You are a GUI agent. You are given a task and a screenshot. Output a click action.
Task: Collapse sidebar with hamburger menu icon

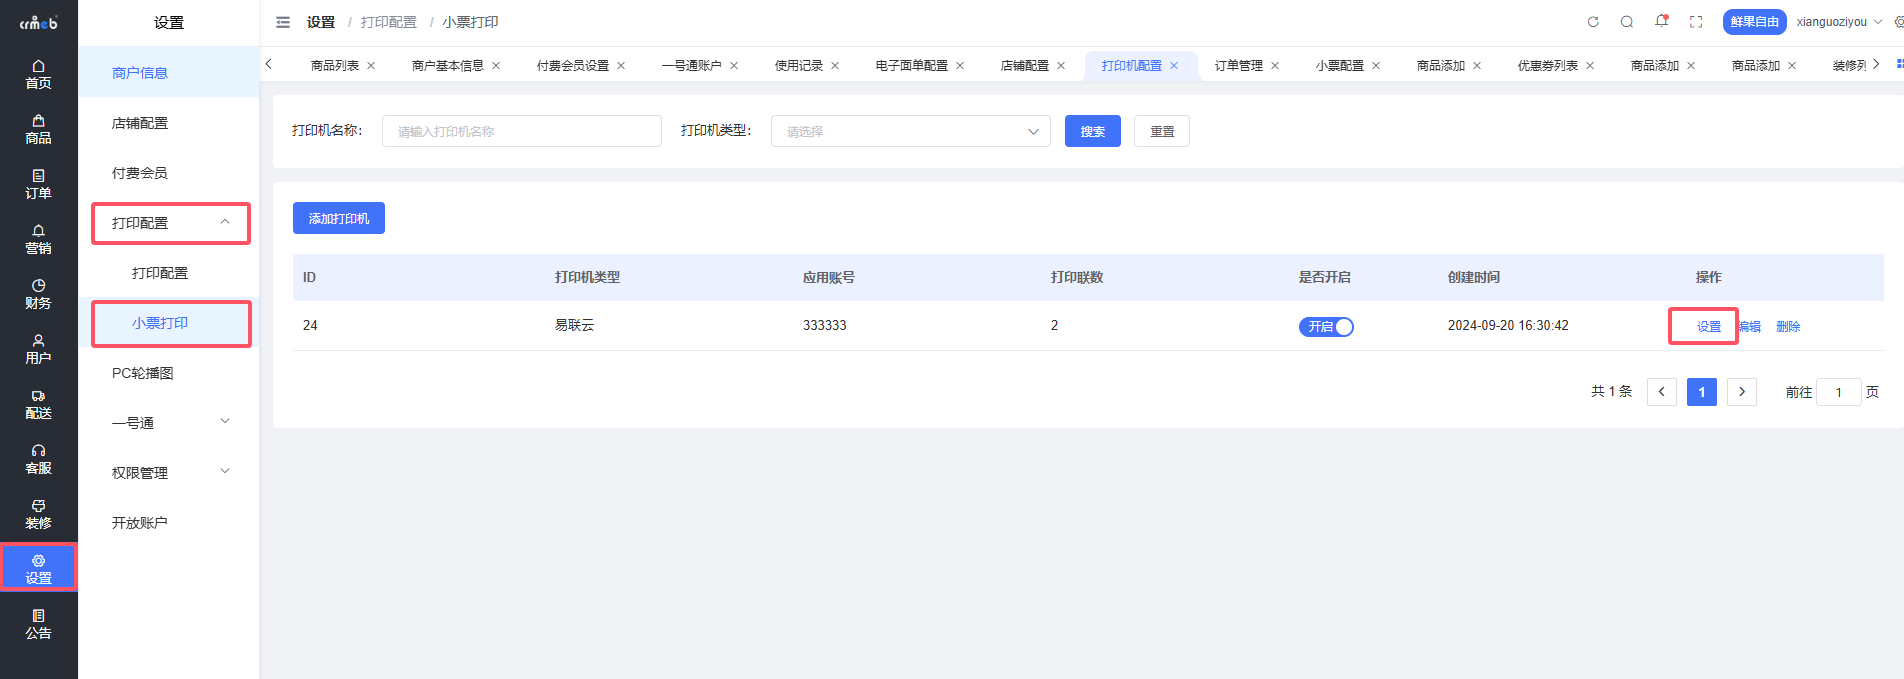coord(283,22)
